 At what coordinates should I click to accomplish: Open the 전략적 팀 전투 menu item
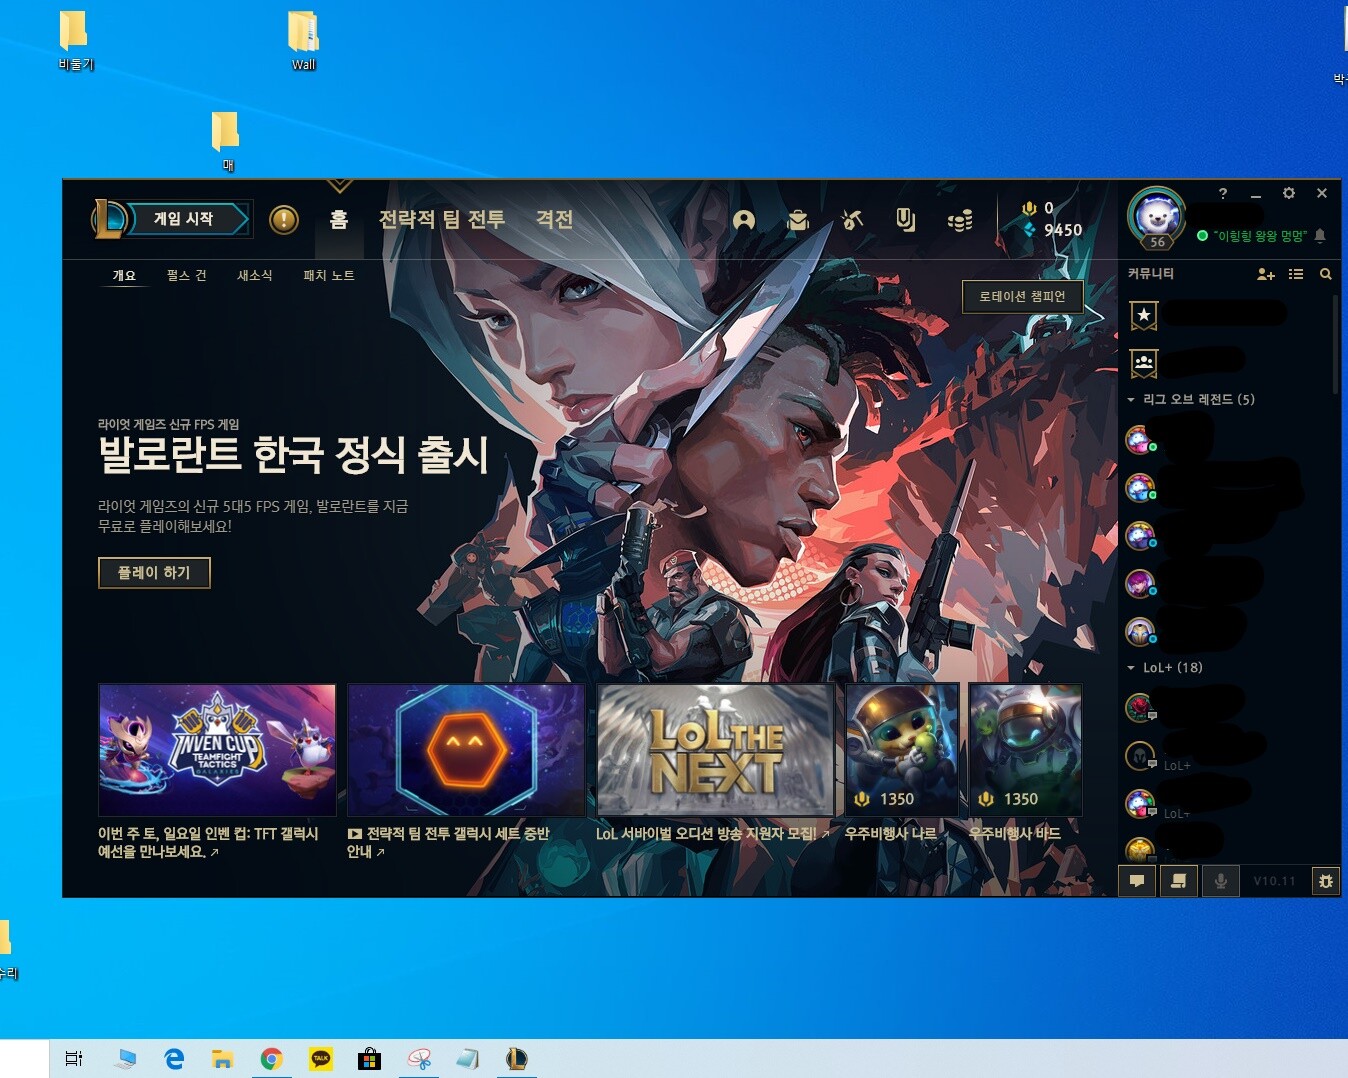(x=442, y=220)
